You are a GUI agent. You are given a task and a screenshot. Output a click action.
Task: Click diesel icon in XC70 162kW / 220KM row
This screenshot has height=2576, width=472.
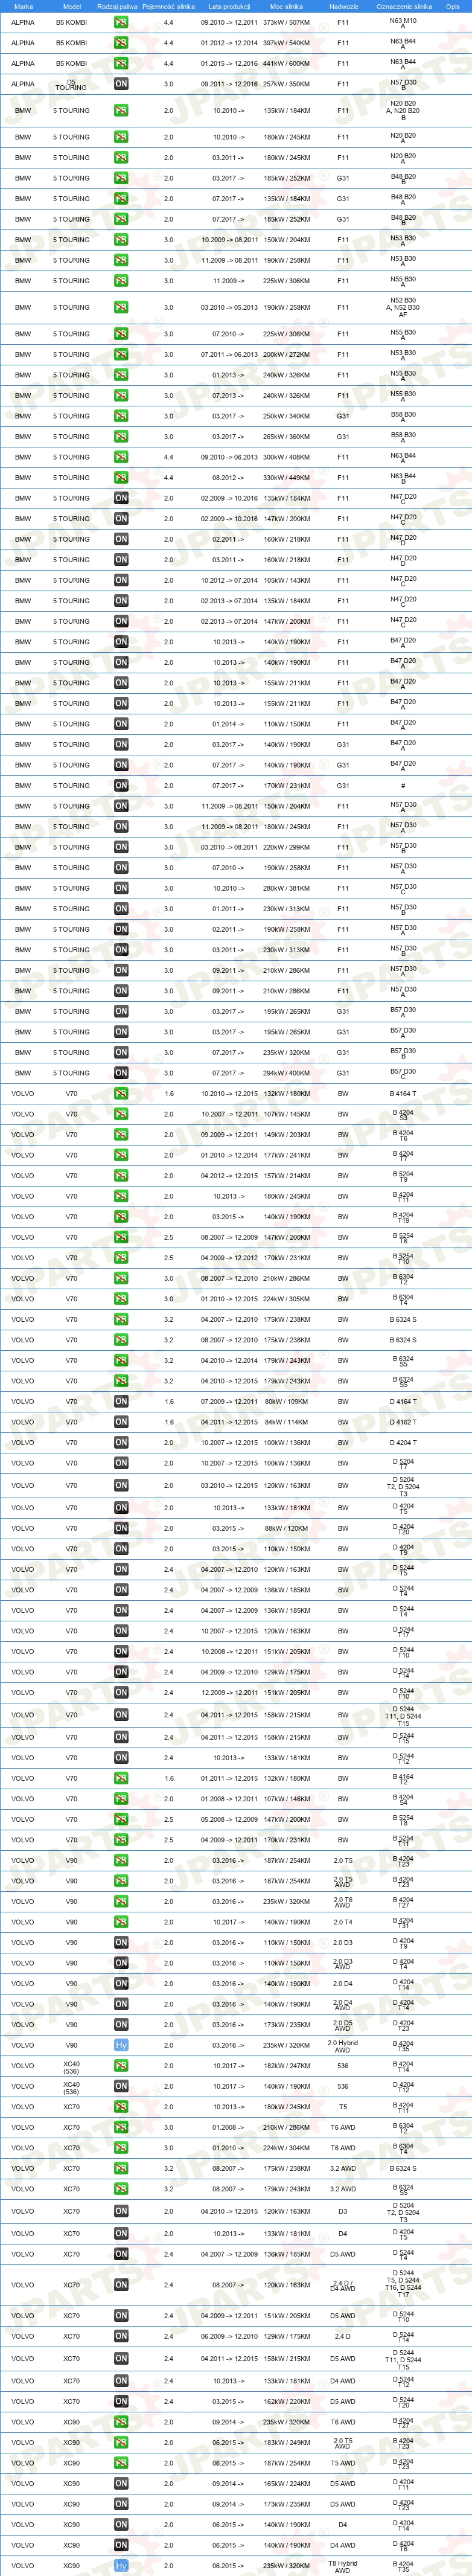pos(121,2402)
